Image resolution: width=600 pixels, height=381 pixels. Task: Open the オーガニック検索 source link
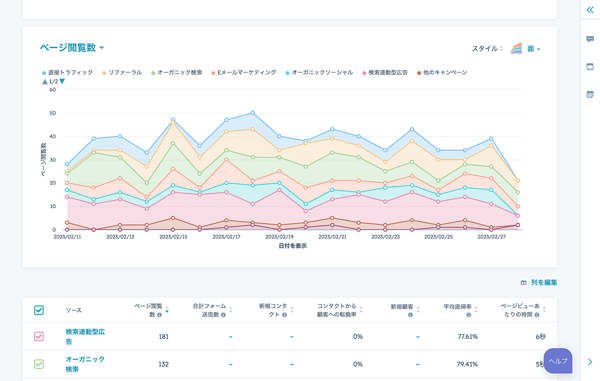(85, 364)
